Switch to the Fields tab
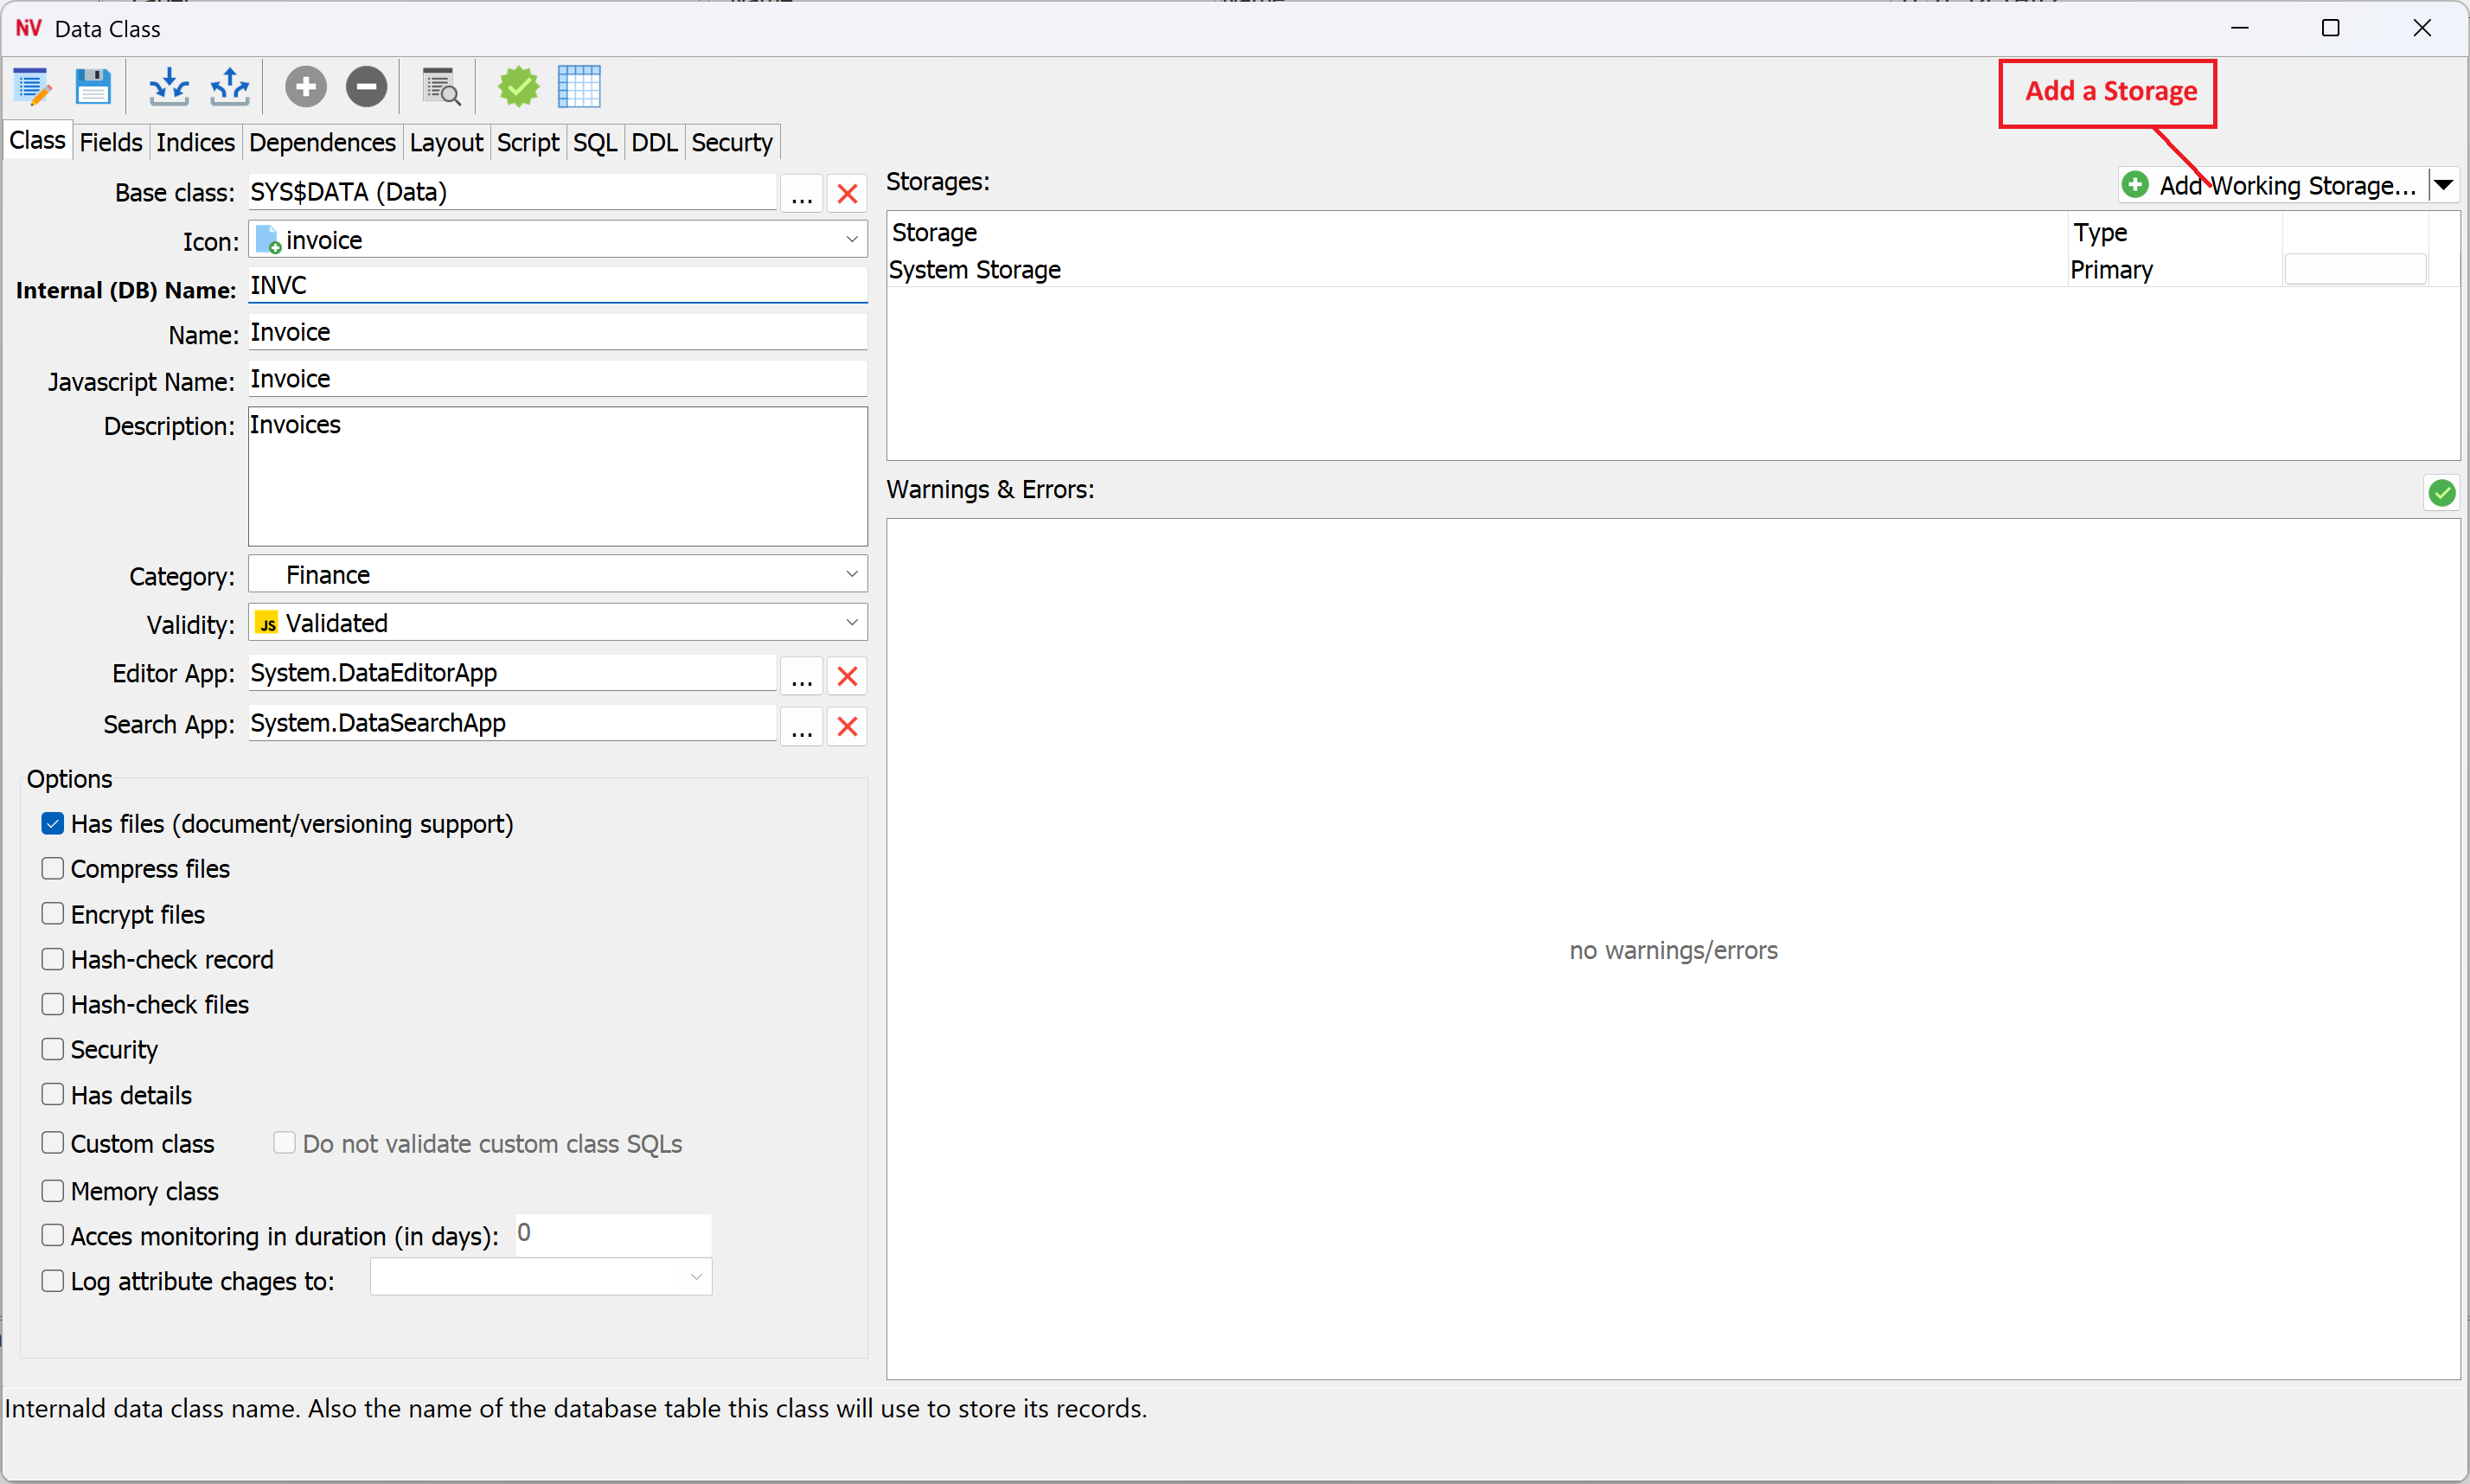 [110, 142]
